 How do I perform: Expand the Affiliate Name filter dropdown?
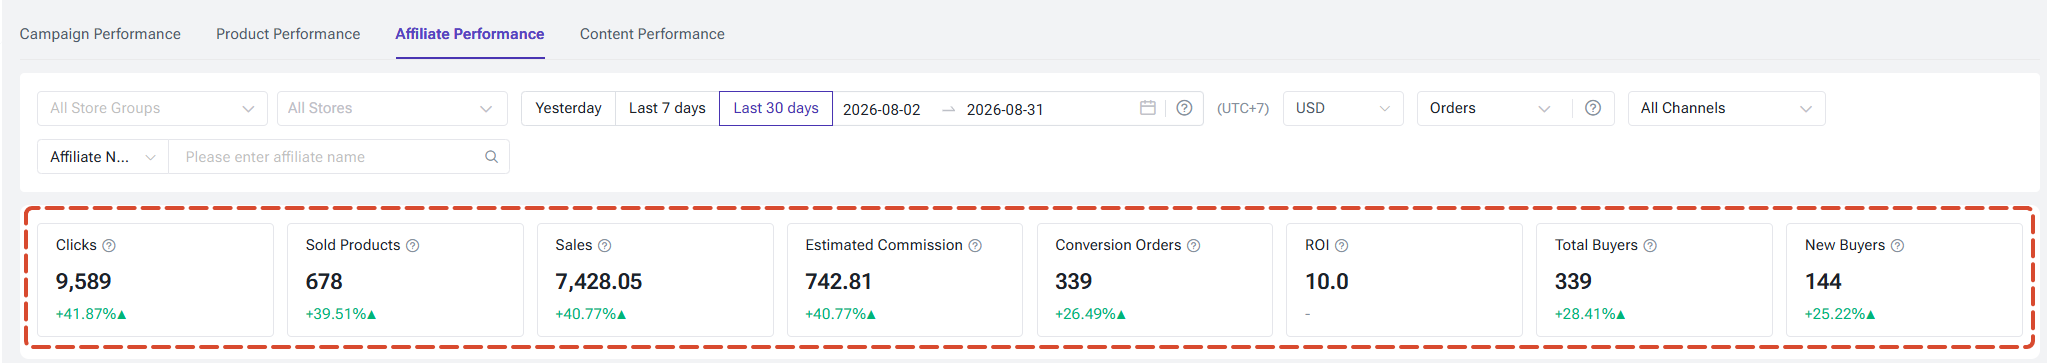(x=103, y=157)
